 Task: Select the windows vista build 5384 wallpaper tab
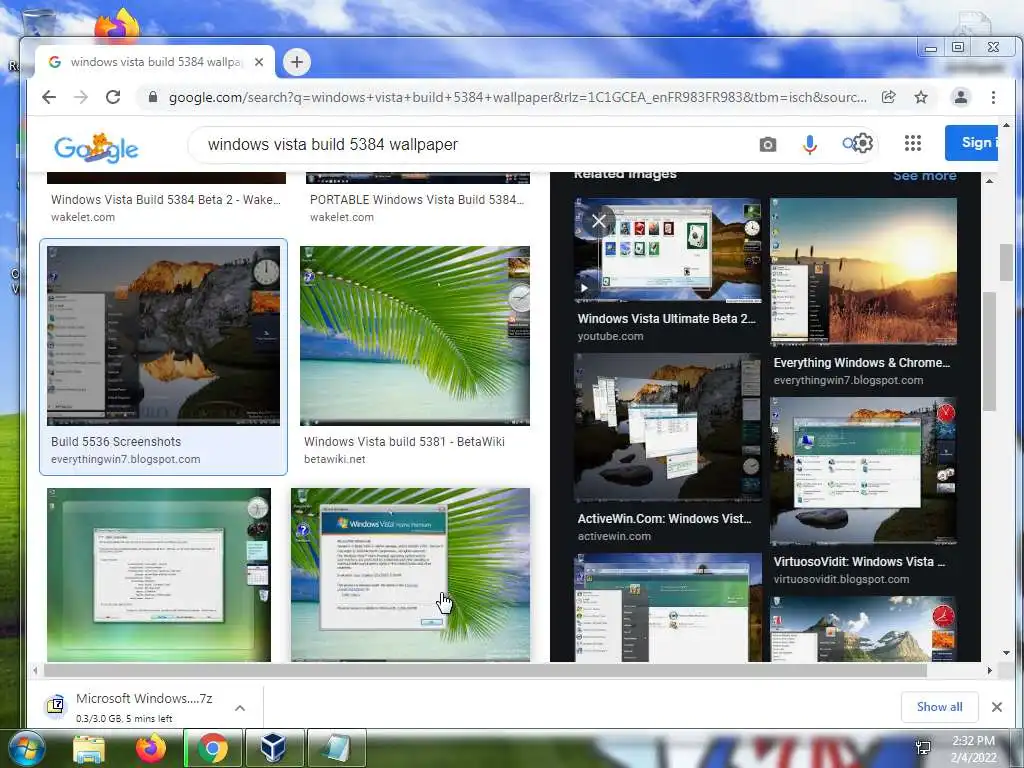(155, 62)
